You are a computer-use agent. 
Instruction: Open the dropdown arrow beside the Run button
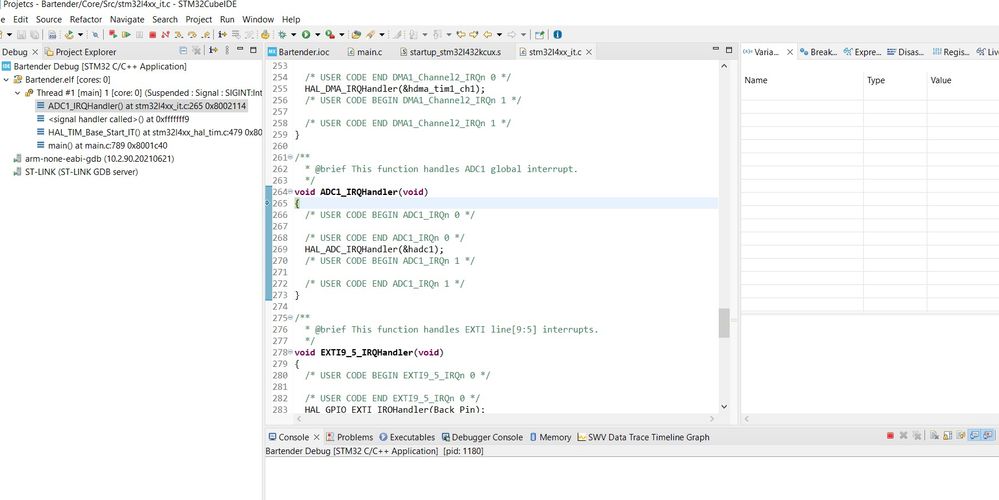317,35
